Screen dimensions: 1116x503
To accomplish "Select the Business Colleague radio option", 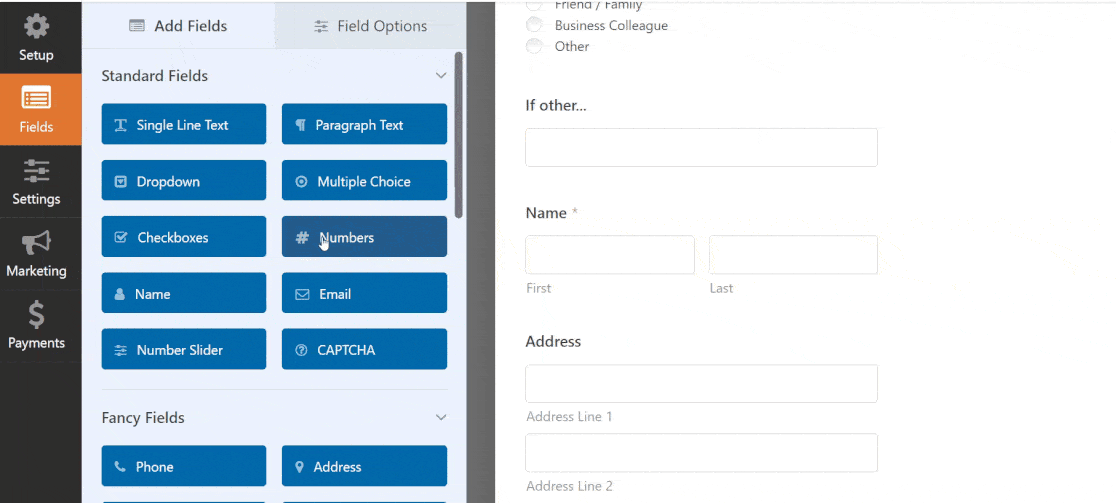I will (x=534, y=26).
